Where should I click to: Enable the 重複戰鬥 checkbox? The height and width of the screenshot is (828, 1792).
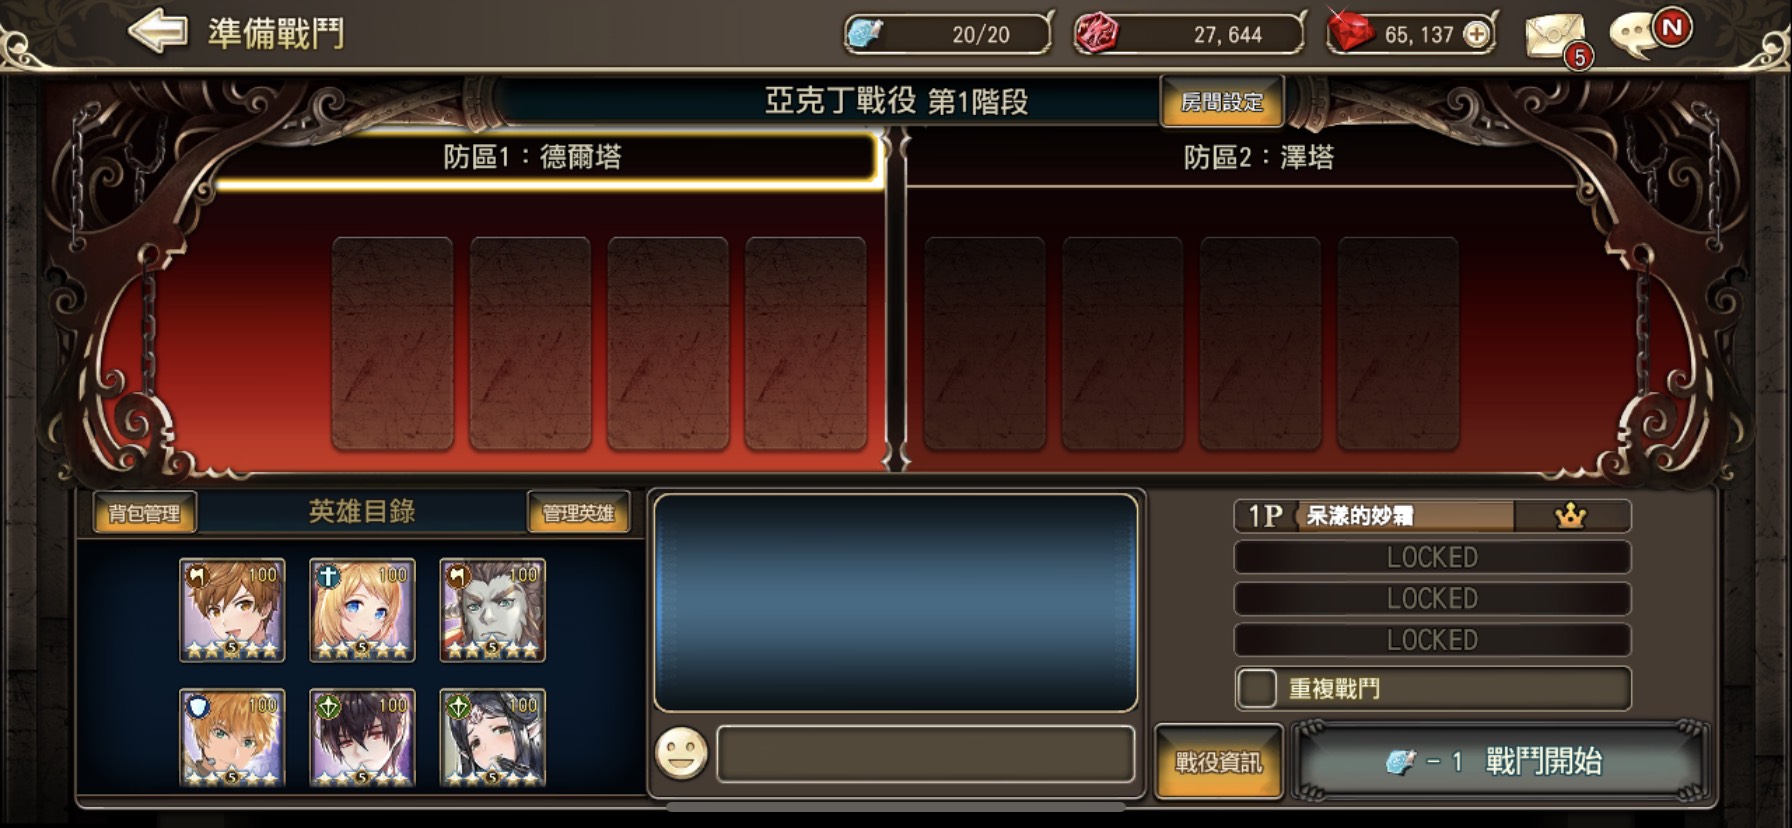coord(1257,688)
